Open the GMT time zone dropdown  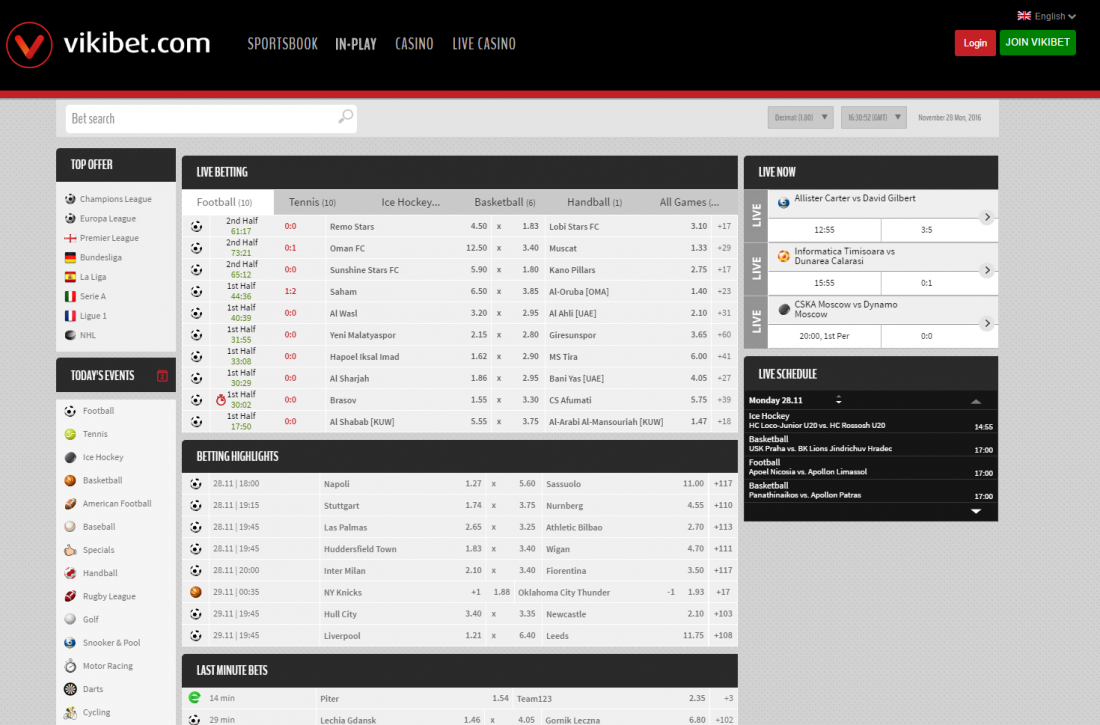[873, 117]
